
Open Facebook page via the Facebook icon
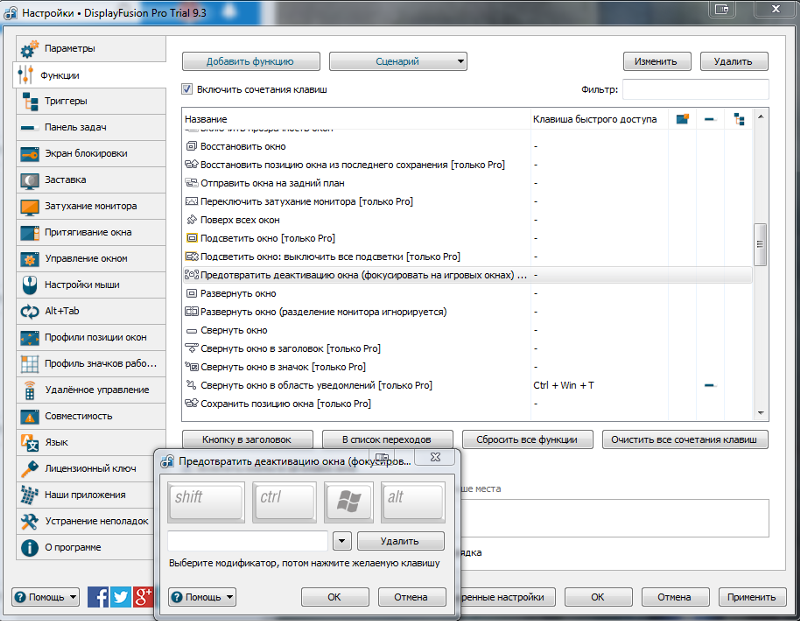98,597
